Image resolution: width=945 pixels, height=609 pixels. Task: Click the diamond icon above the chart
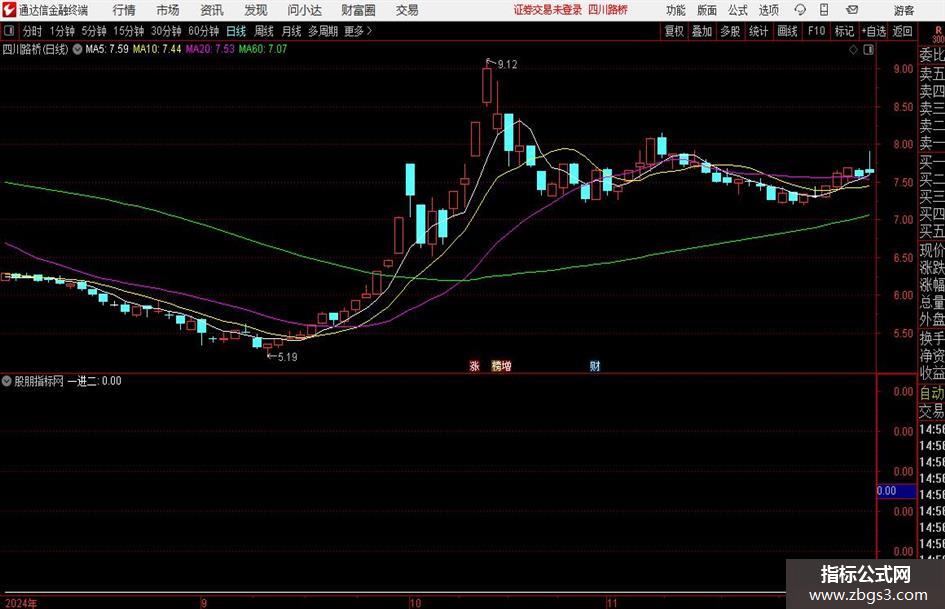click(853, 50)
